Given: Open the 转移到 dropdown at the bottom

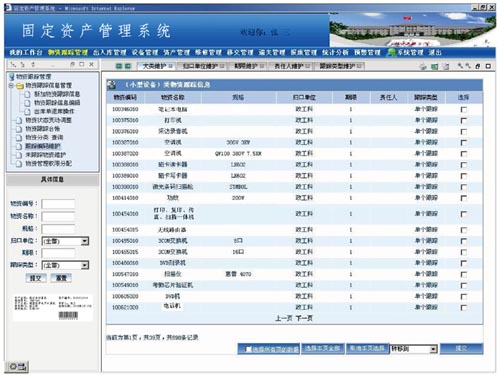Looking at the screenshot, I should pyautogui.click(x=433, y=349).
